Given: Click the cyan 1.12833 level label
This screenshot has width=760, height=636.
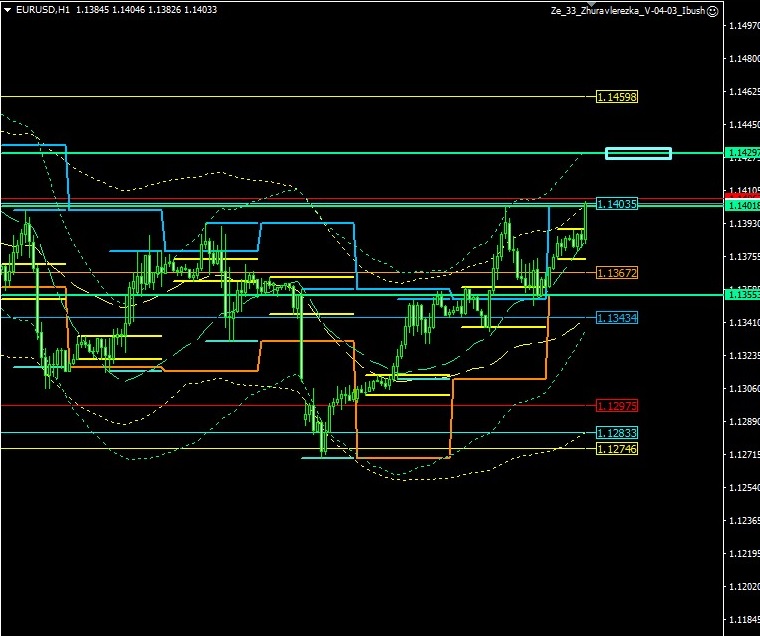Looking at the screenshot, I should [x=616, y=433].
